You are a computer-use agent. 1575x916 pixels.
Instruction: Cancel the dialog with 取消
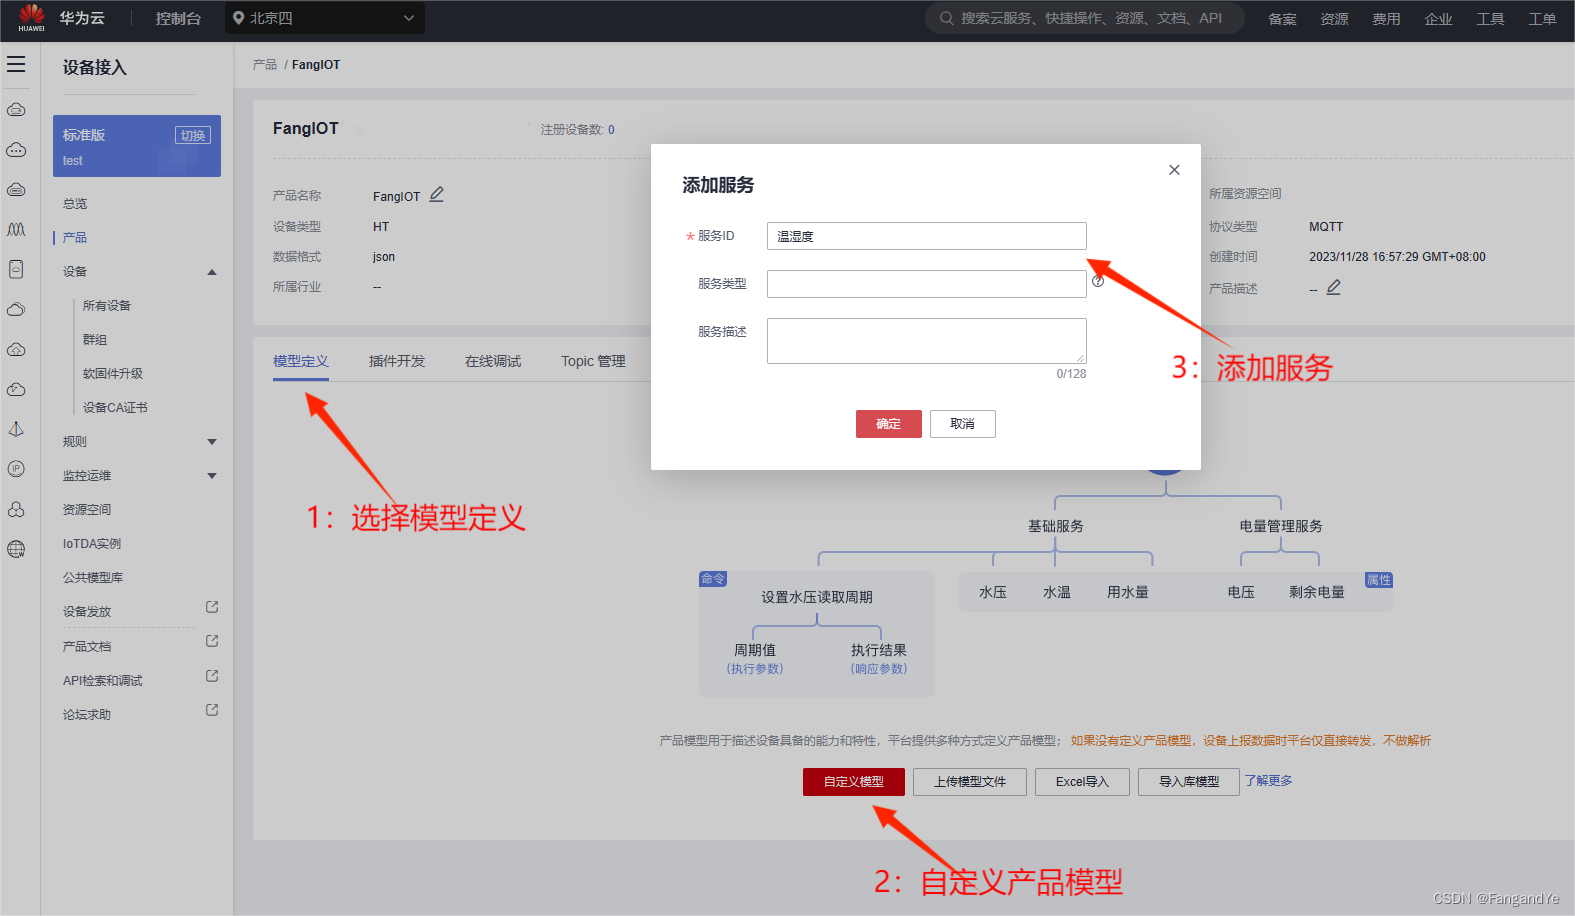tap(963, 424)
